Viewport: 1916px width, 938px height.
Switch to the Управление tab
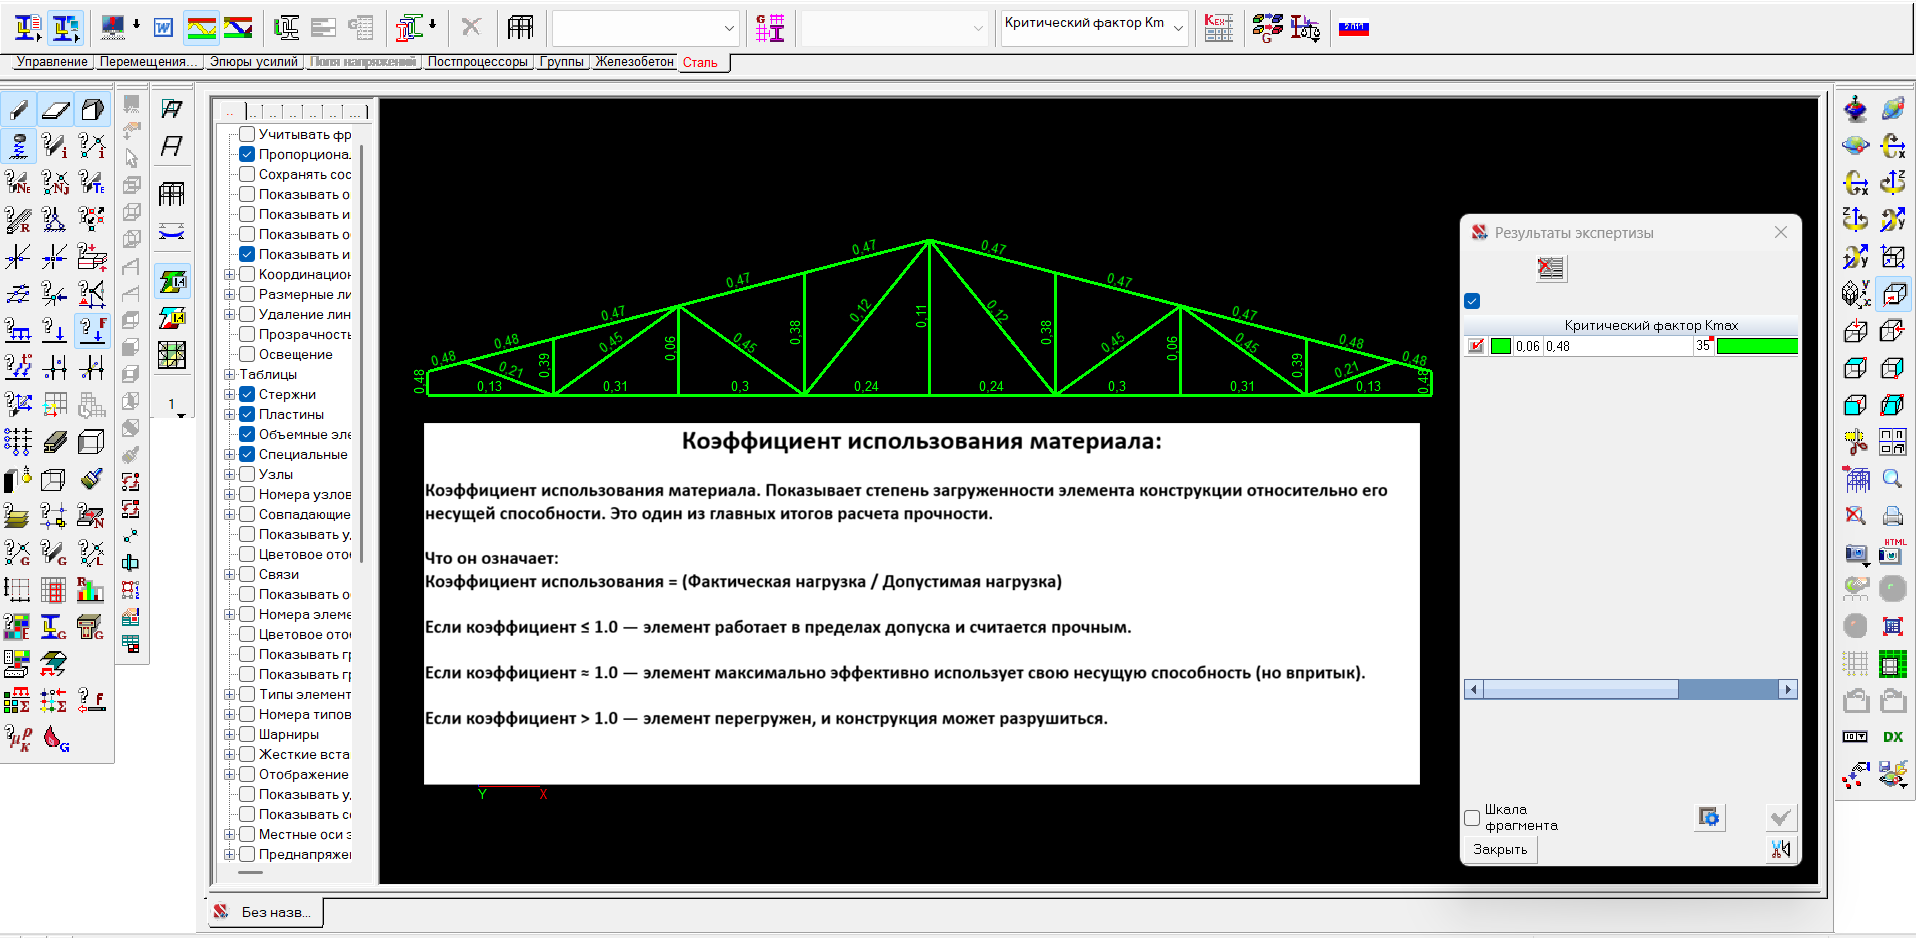pyautogui.click(x=52, y=62)
